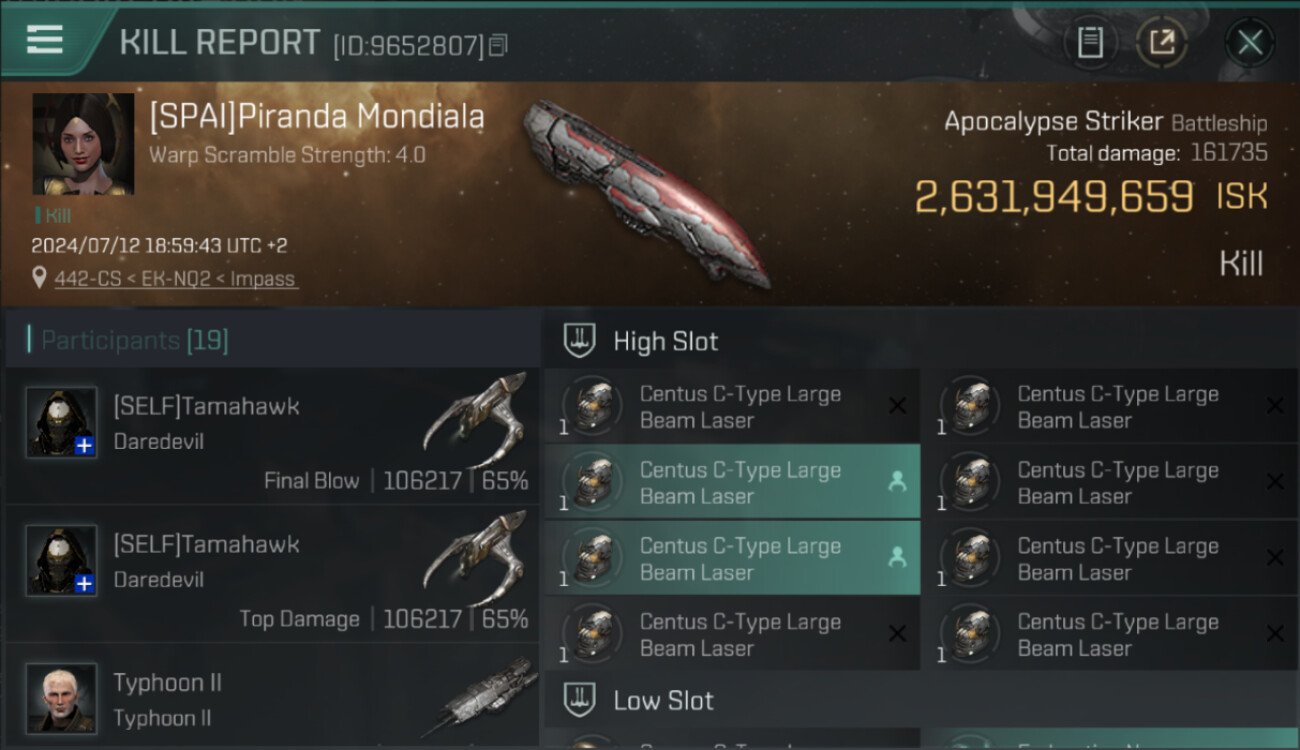Click the location pin icon
1300x750 pixels.
(39, 278)
